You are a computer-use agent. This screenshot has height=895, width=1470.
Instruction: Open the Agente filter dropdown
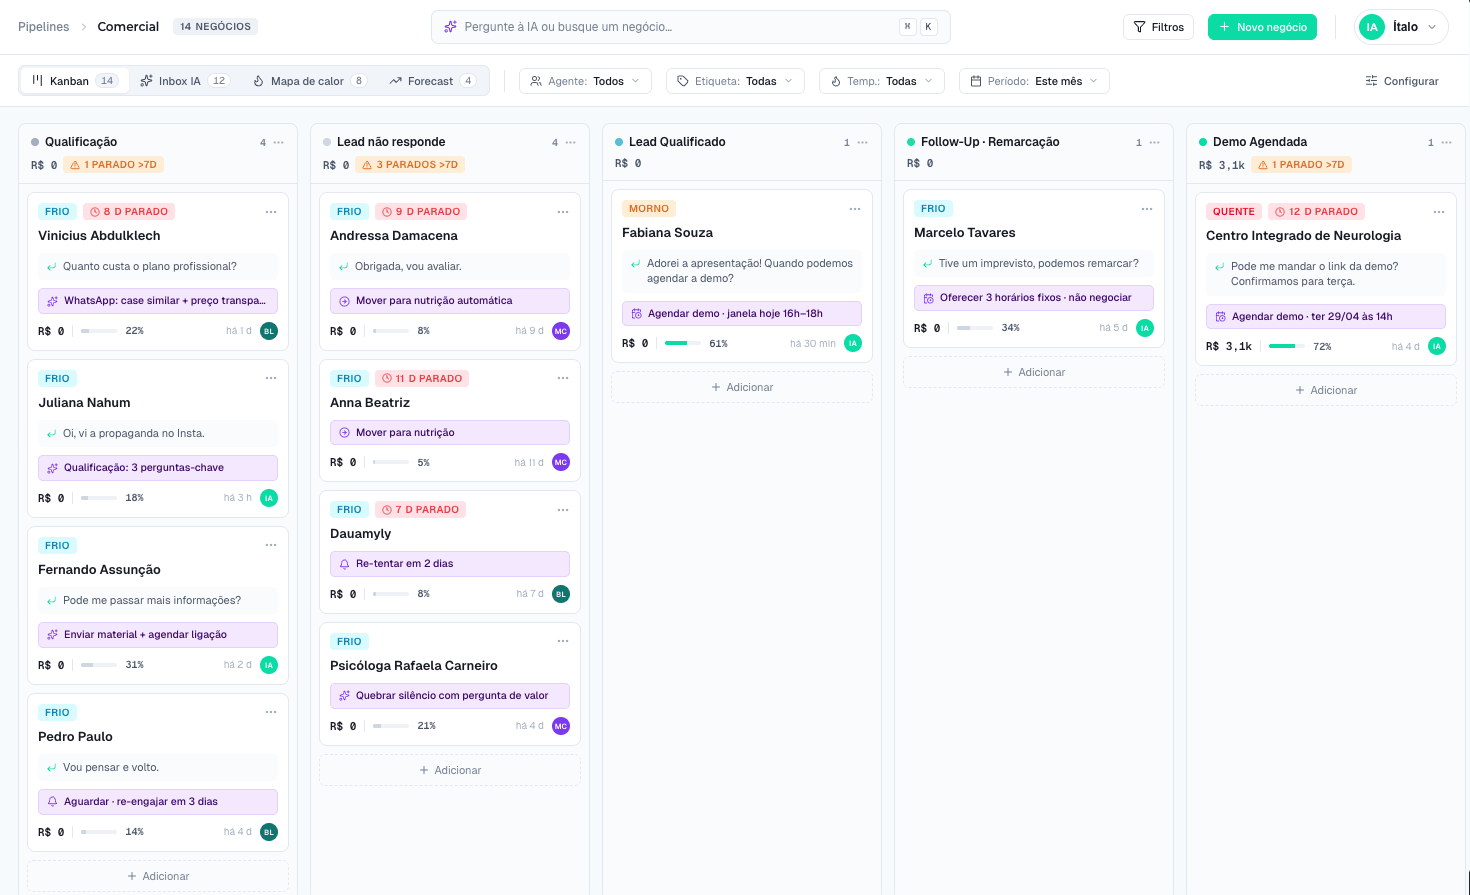point(585,81)
